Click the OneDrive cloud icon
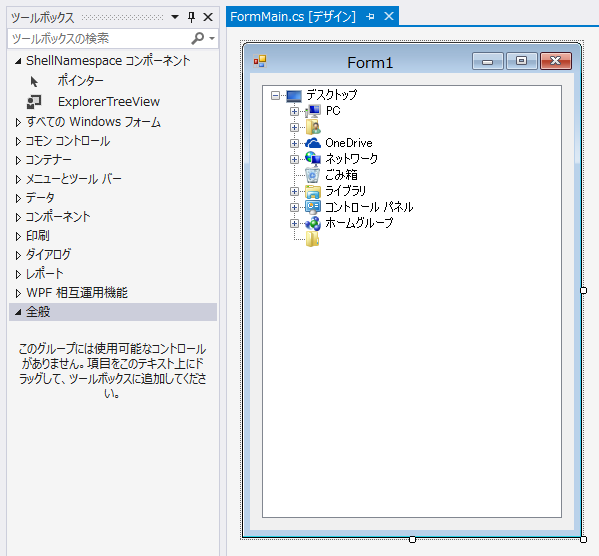This screenshot has height=556, width=599. pyautogui.click(x=313, y=143)
